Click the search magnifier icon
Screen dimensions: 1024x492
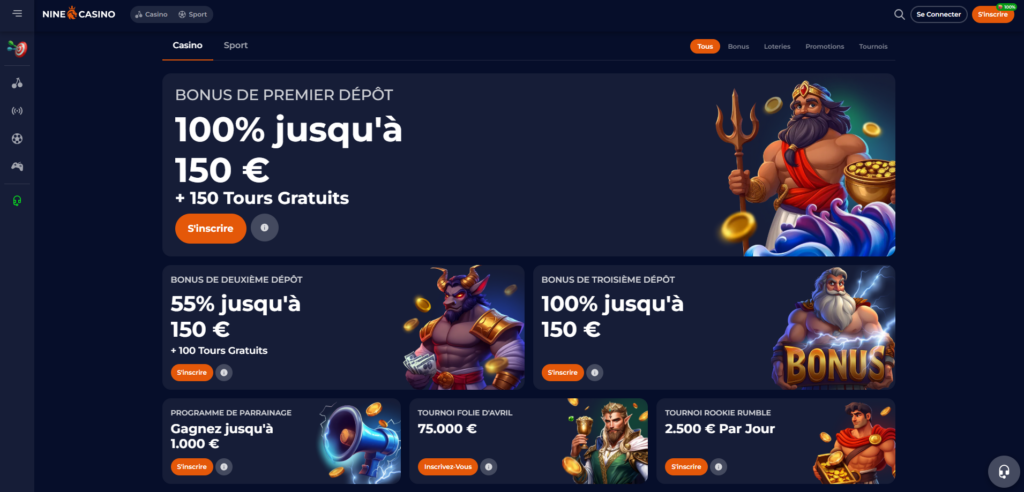click(899, 14)
